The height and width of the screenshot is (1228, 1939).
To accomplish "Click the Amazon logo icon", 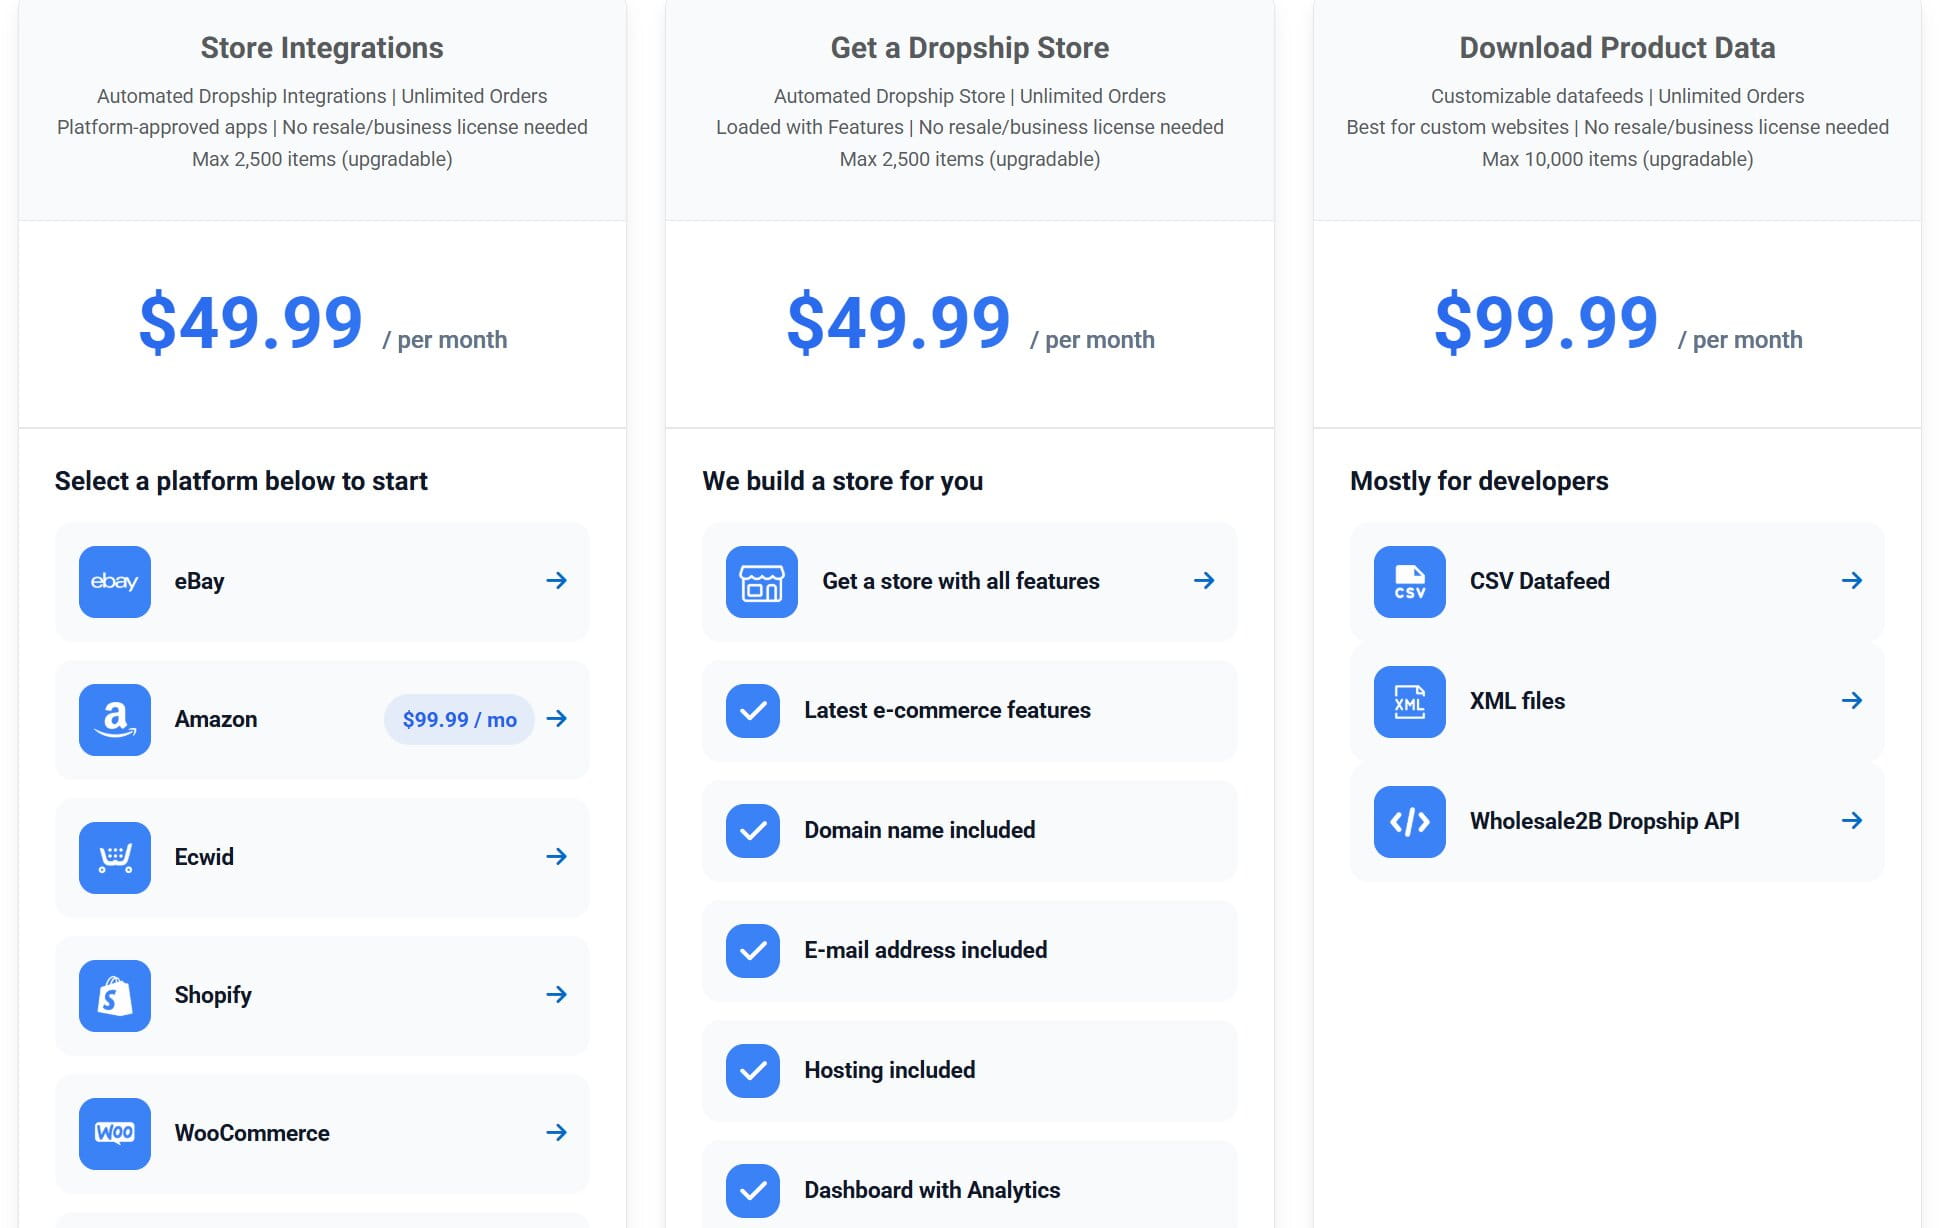I will click(x=115, y=719).
